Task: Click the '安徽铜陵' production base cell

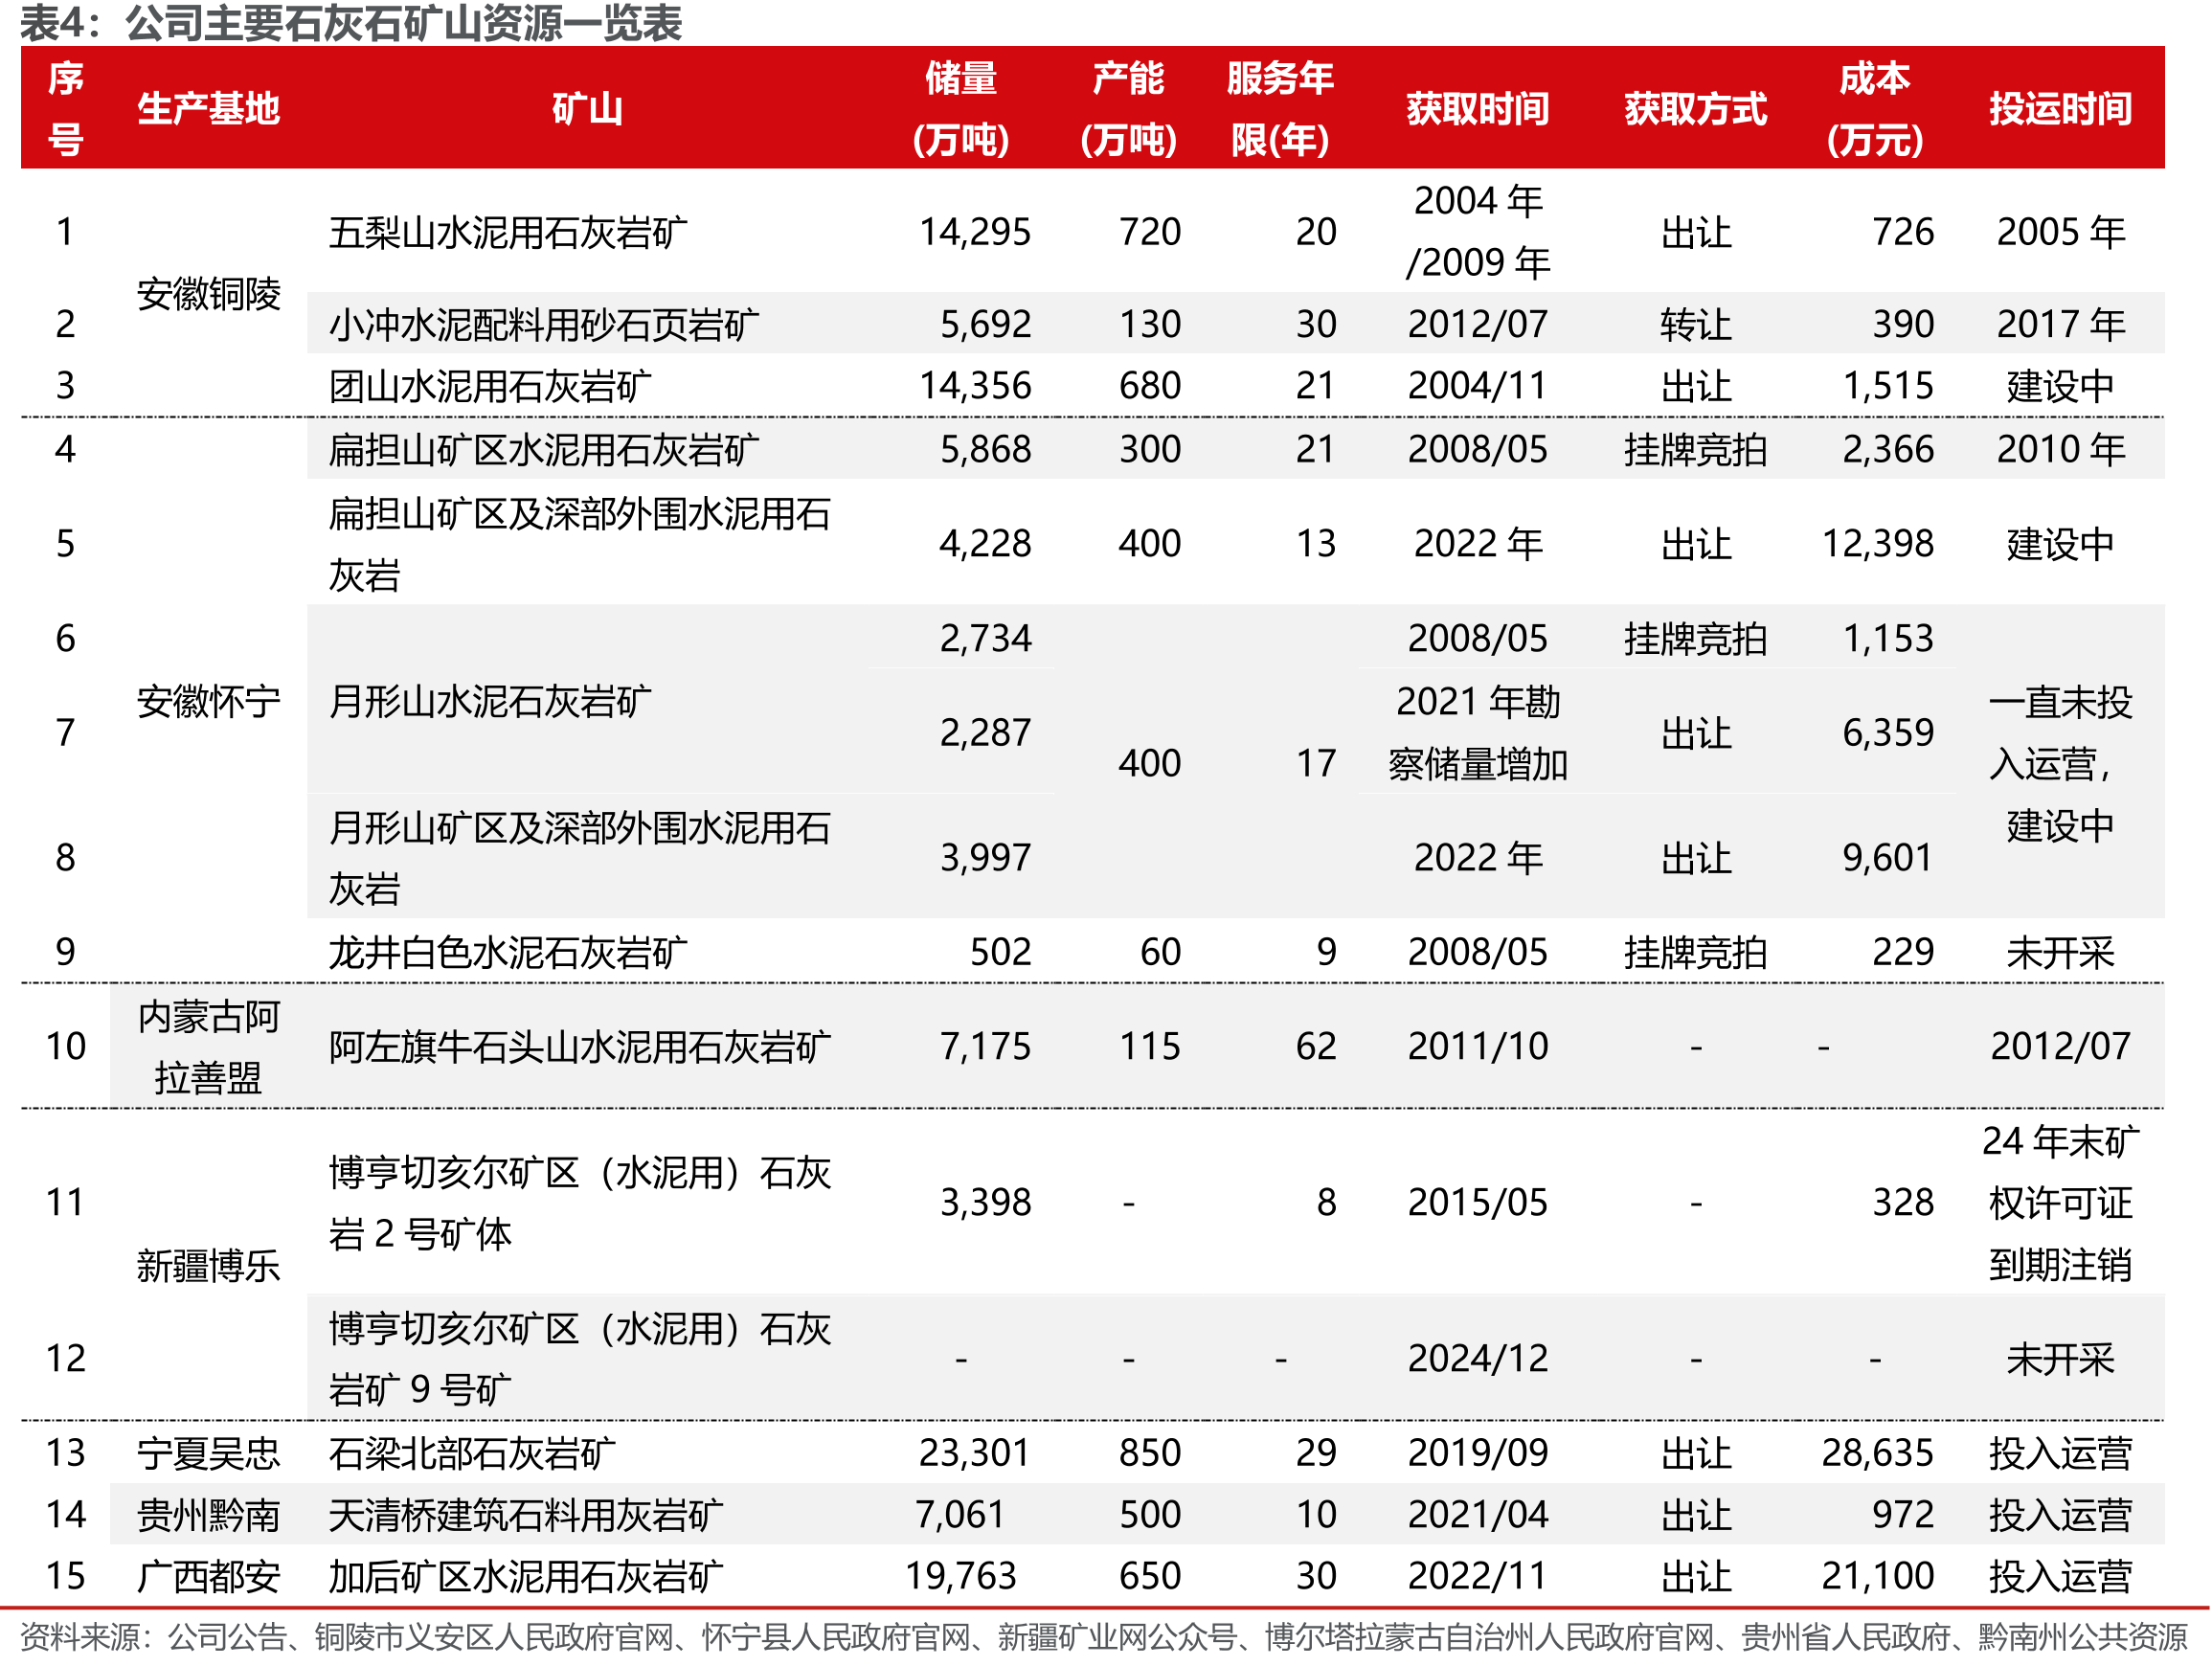Action: coord(208,294)
